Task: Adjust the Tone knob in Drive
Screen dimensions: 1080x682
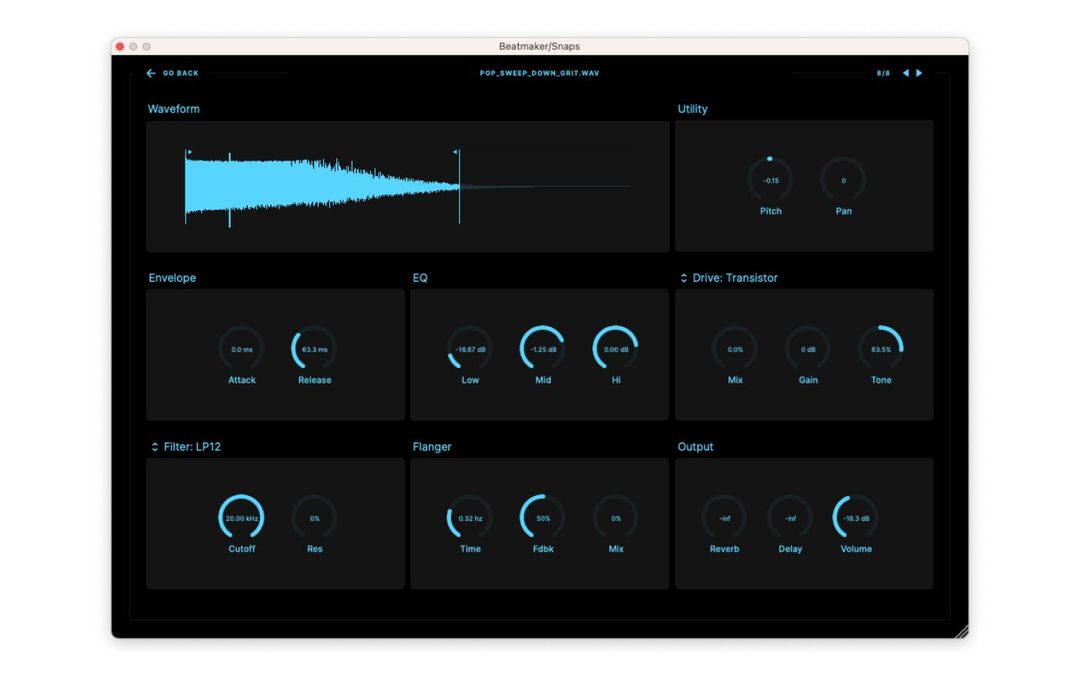Action: click(x=880, y=351)
